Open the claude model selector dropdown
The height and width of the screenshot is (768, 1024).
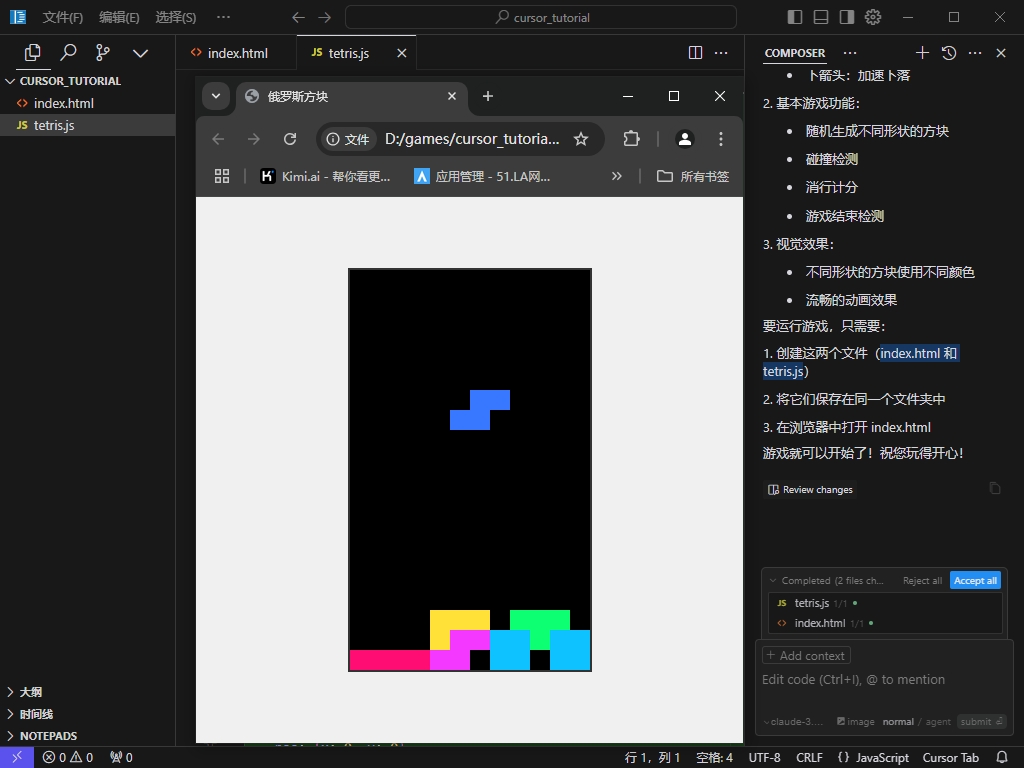(795, 722)
